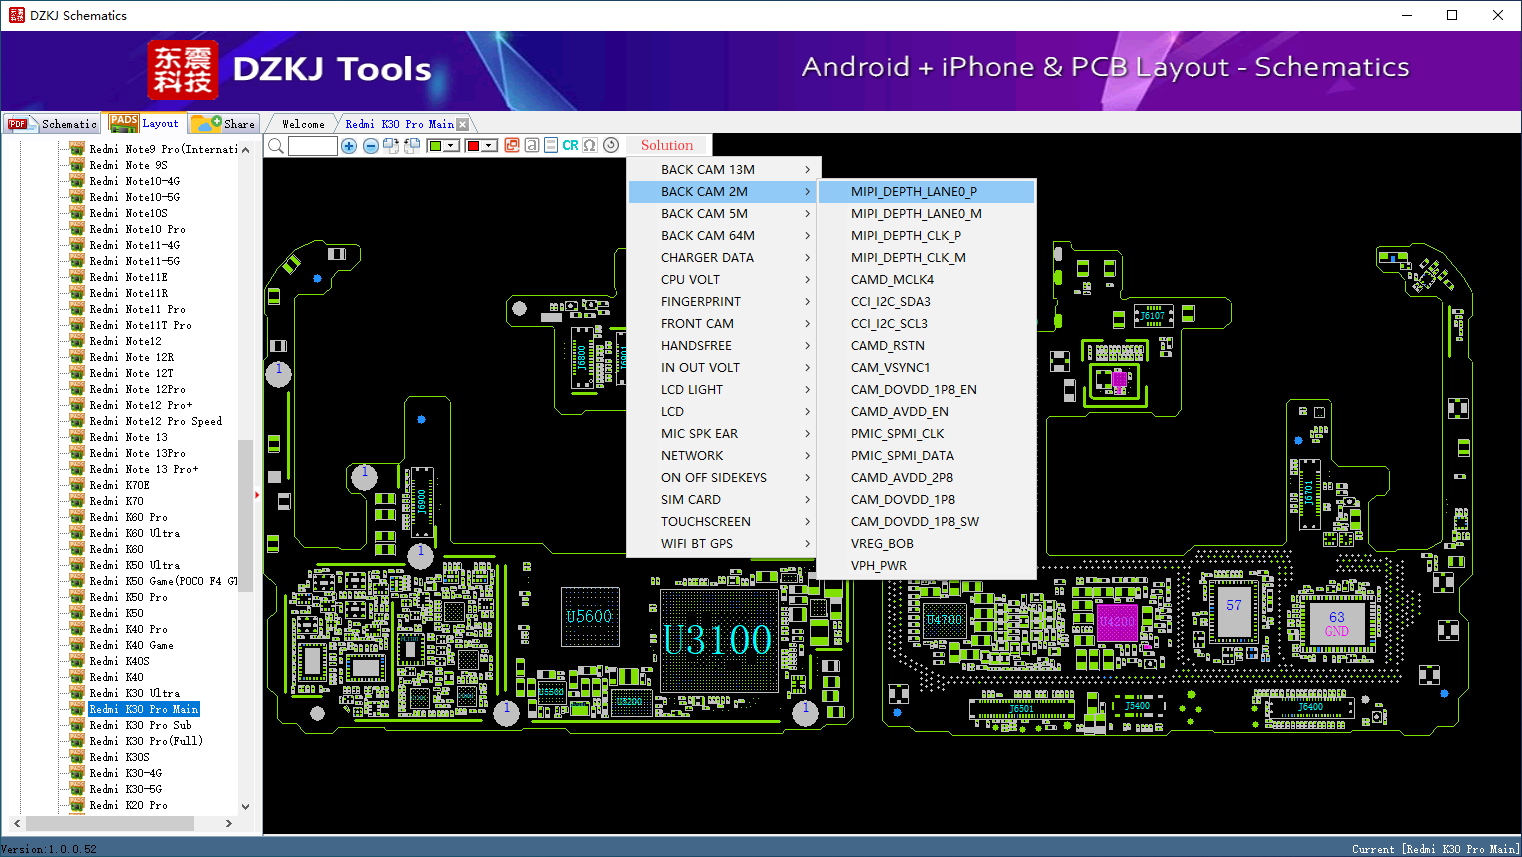The height and width of the screenshot is (857, 1522).
Task: Click the letter 'a' text display icon
Action: [532, 145]
